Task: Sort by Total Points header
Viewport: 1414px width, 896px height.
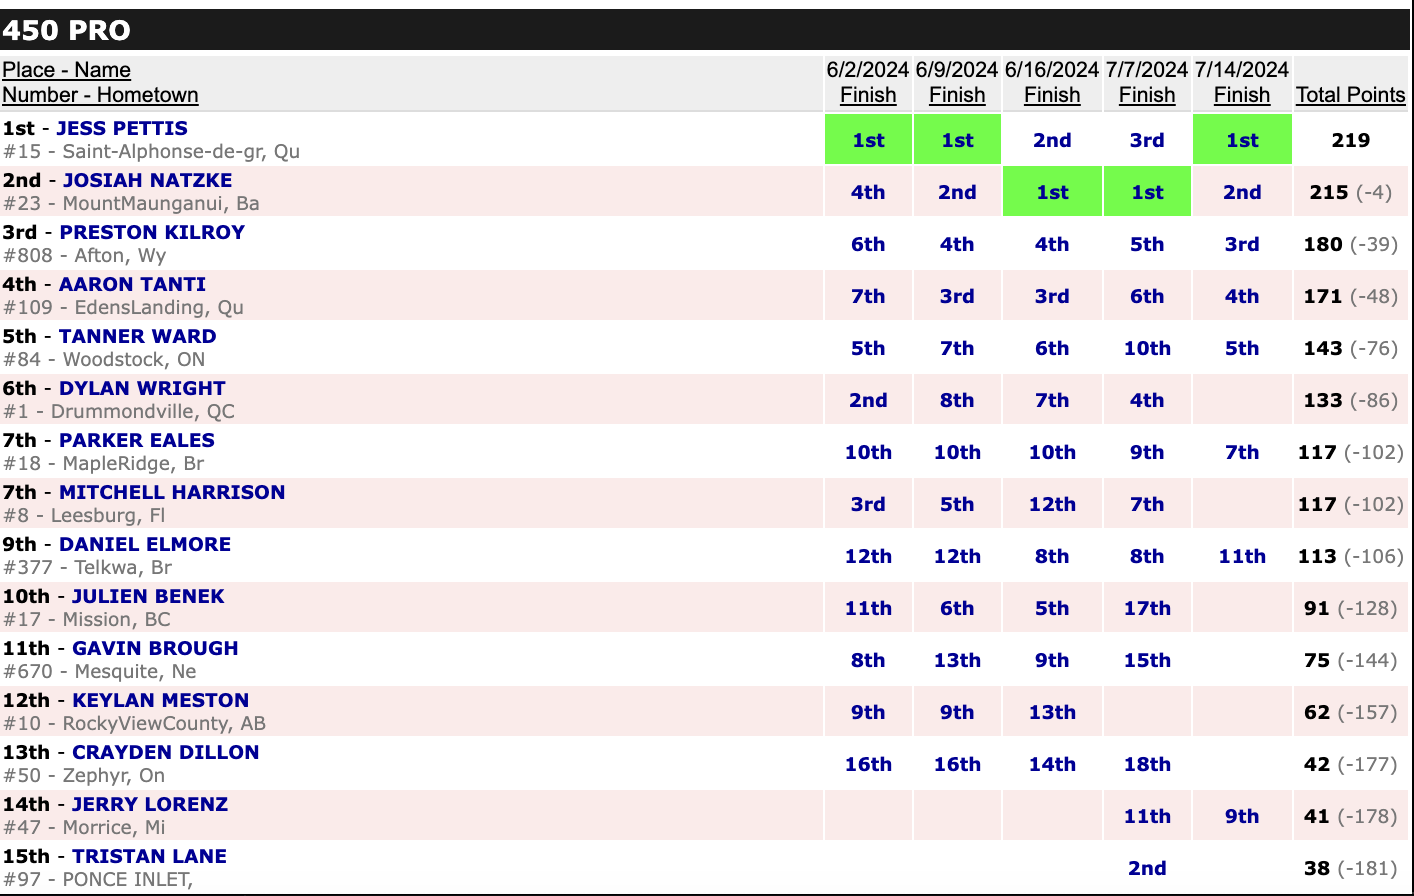Action: coord(1350,95)
